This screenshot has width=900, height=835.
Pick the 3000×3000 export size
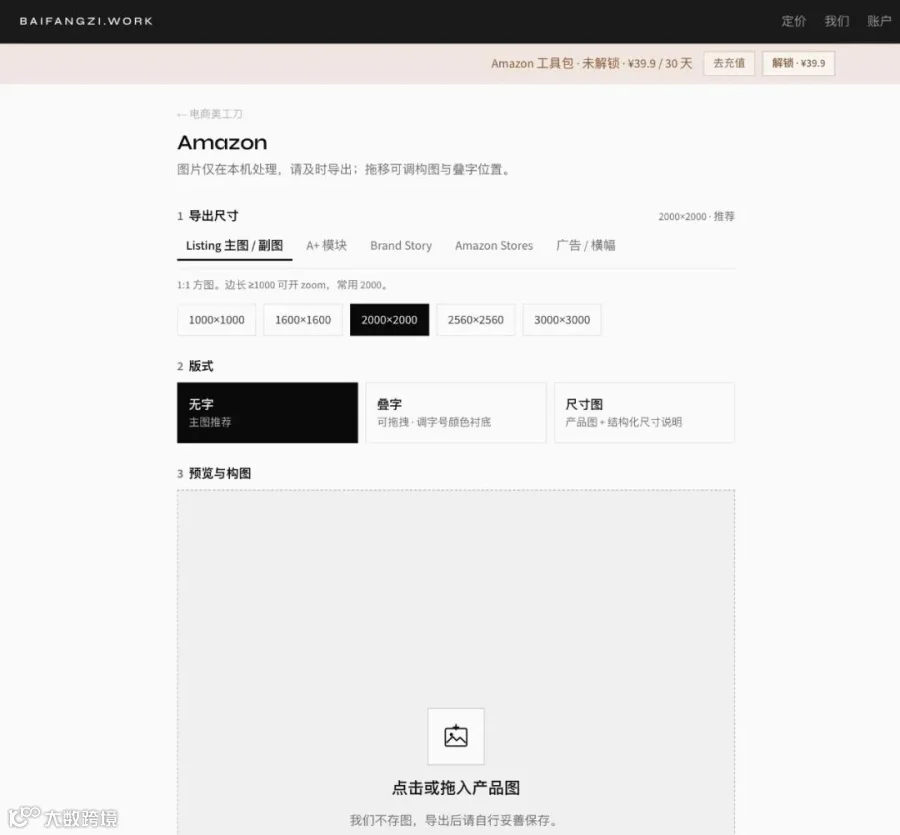(x=562, y=320)
